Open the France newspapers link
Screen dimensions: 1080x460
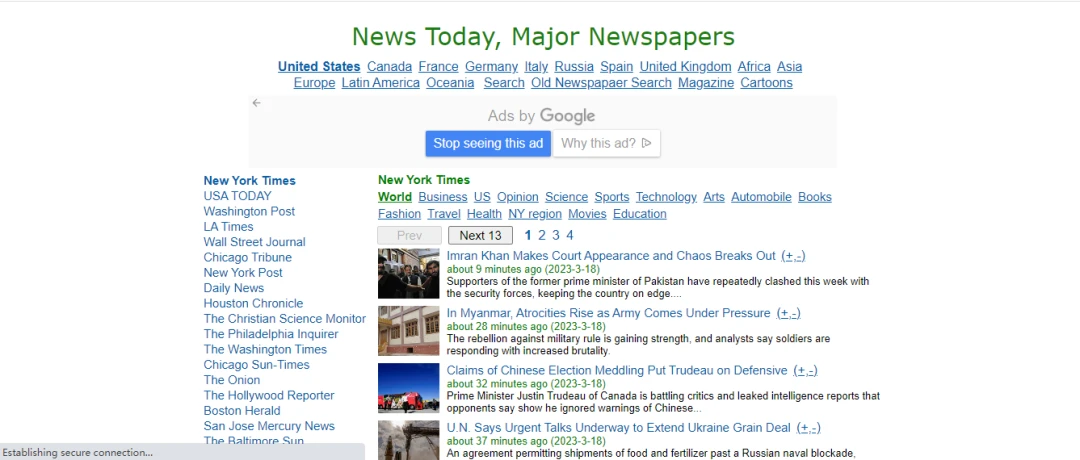click(x=438, y=67)
